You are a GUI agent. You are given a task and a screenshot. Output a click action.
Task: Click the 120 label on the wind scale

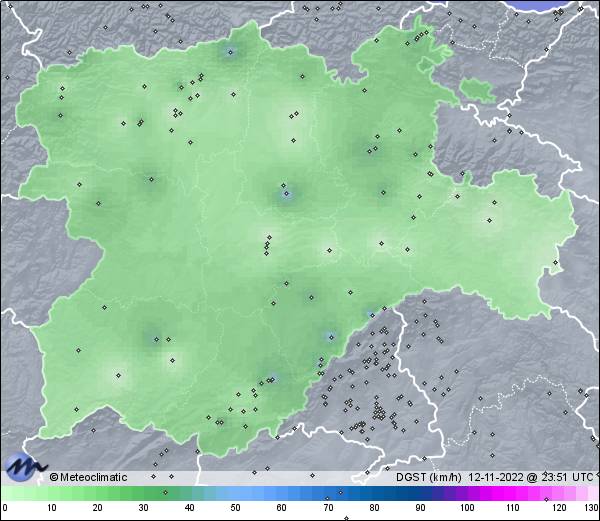click(x=559, y=508)
